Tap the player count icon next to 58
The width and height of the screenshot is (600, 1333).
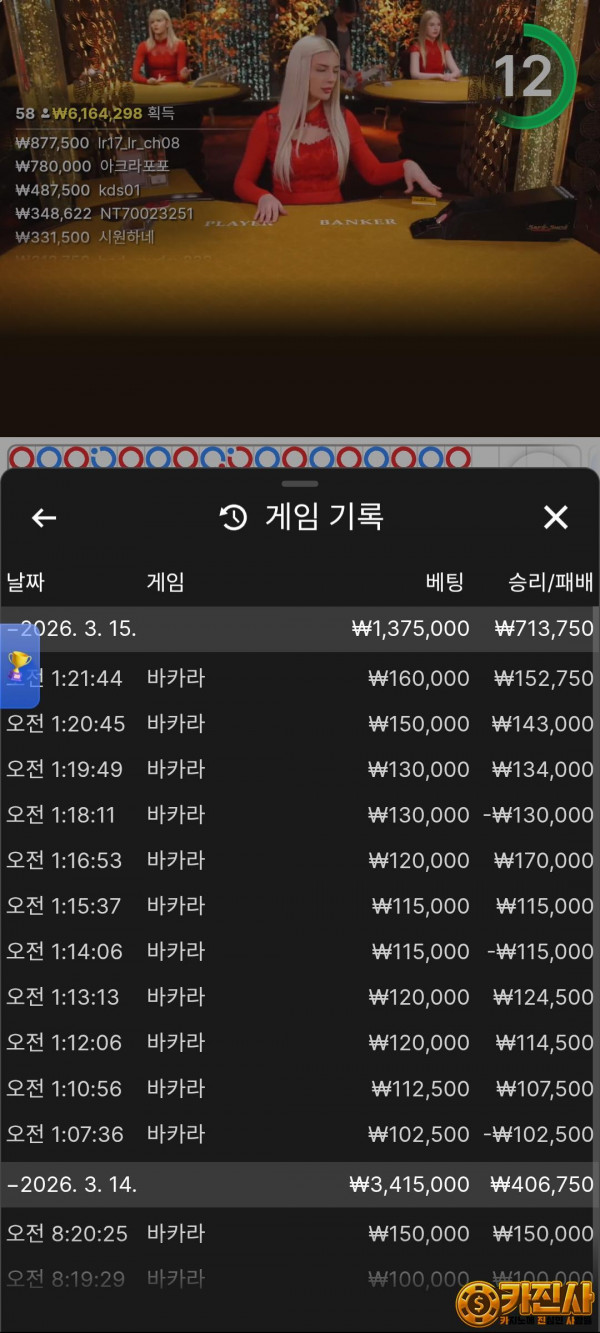45,114
